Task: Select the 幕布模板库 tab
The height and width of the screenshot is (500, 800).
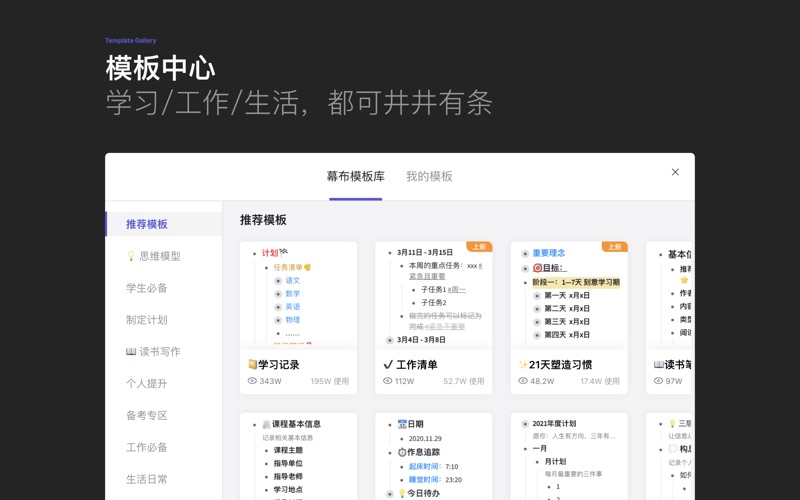Action: (355, 176)
